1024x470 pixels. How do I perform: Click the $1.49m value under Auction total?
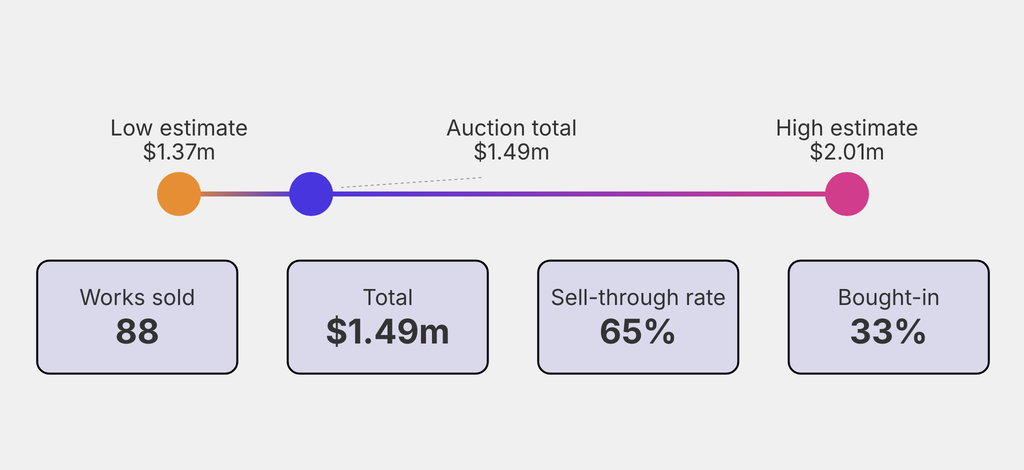(x=511, y=152)
